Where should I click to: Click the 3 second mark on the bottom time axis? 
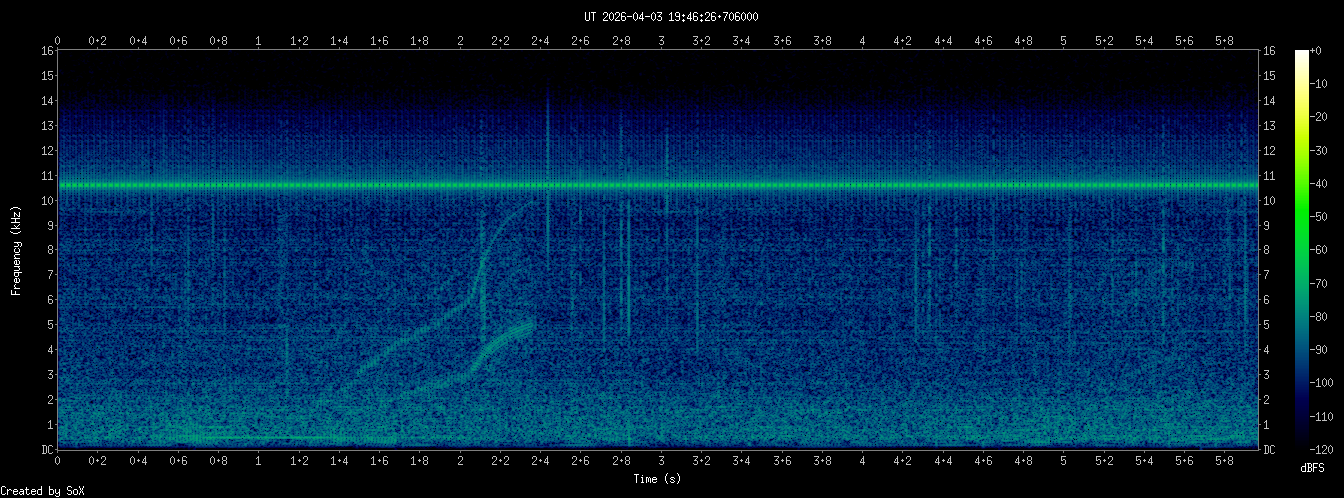pos(661,461)
